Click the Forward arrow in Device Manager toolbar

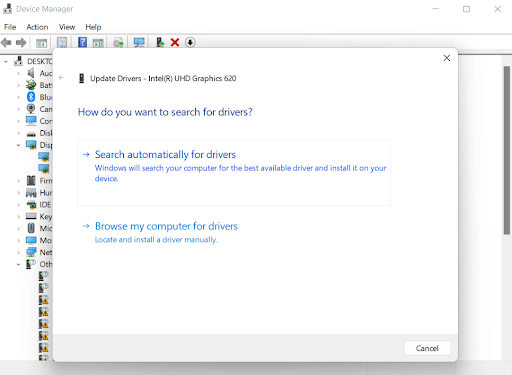[21, 43]
